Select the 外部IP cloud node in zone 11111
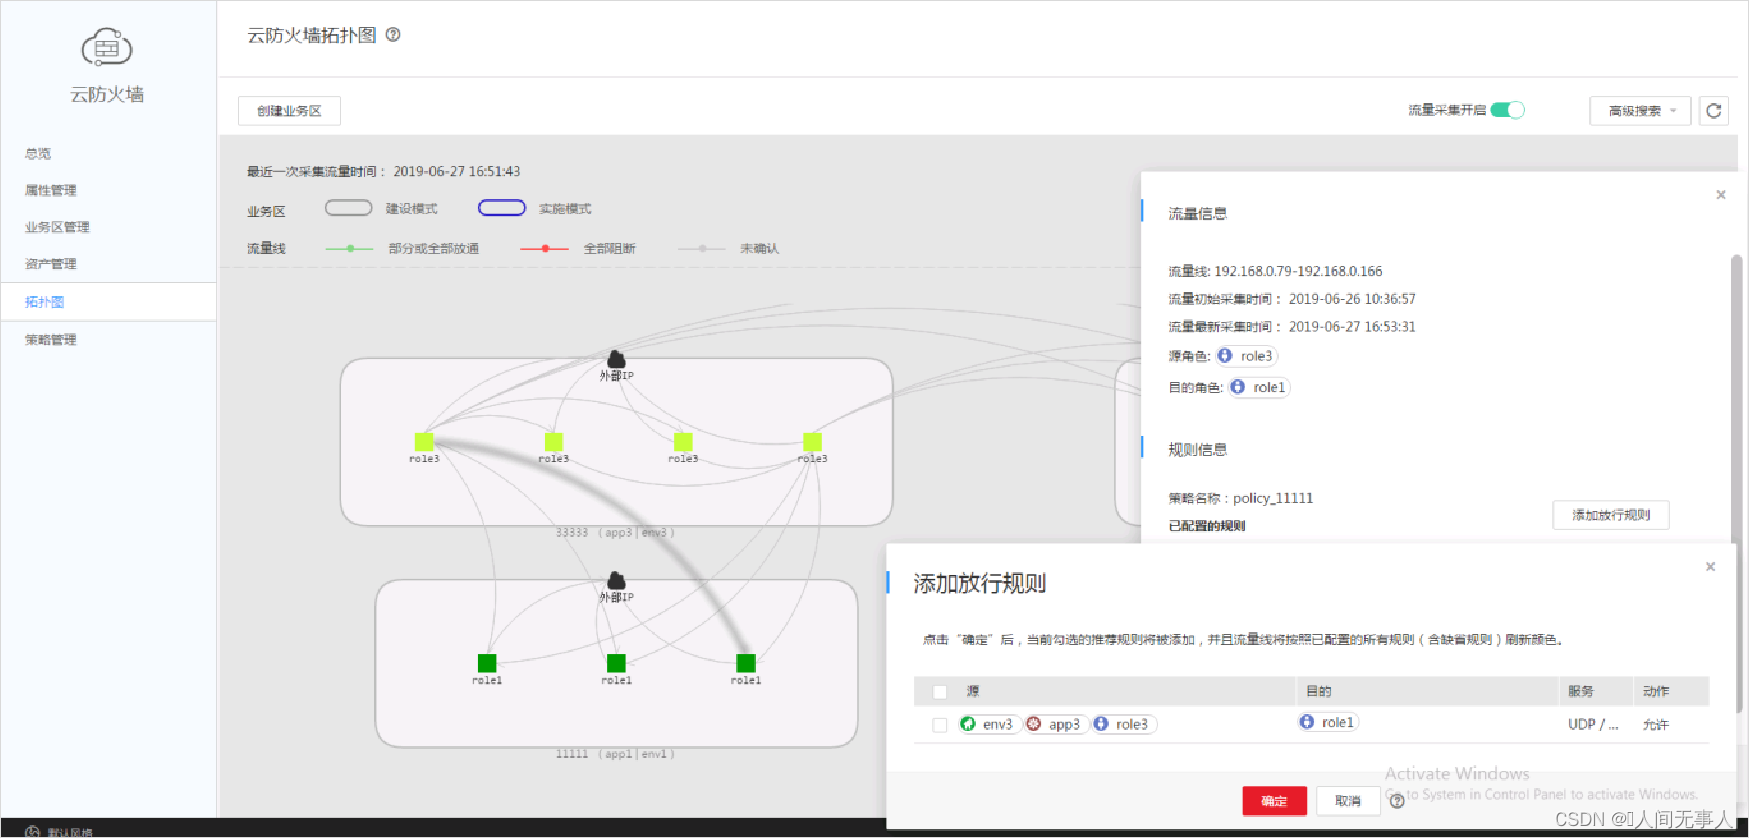This screenshot has height=839, width=1749. (616, 581)
